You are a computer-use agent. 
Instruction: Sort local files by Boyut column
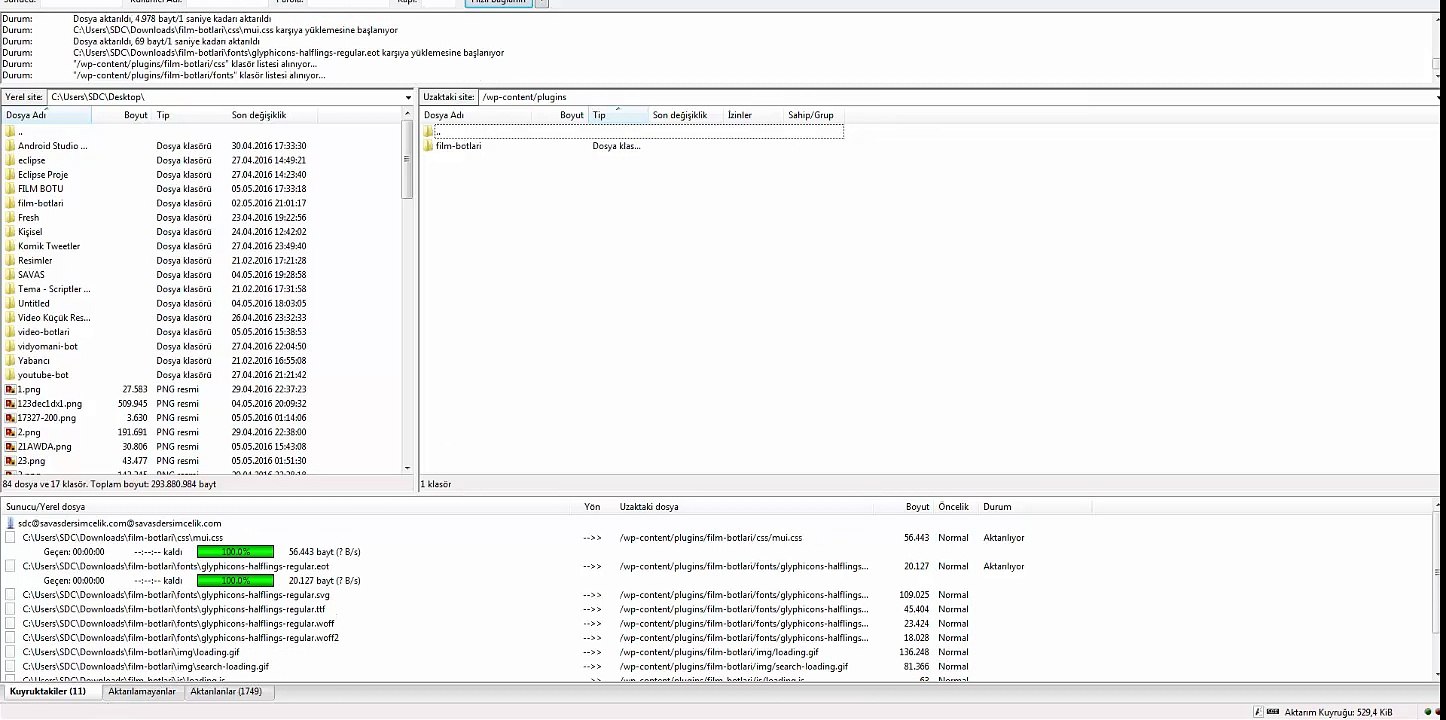tap(122, 115)
